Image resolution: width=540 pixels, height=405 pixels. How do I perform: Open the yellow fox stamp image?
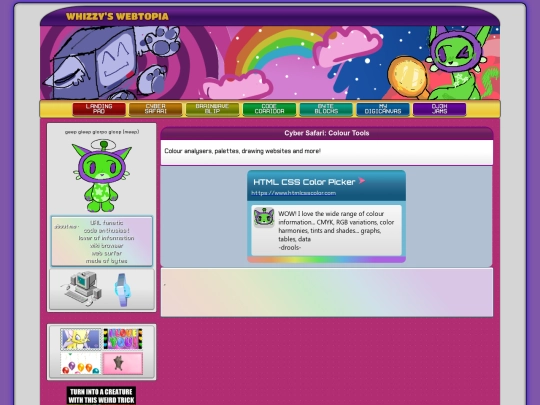81,339
